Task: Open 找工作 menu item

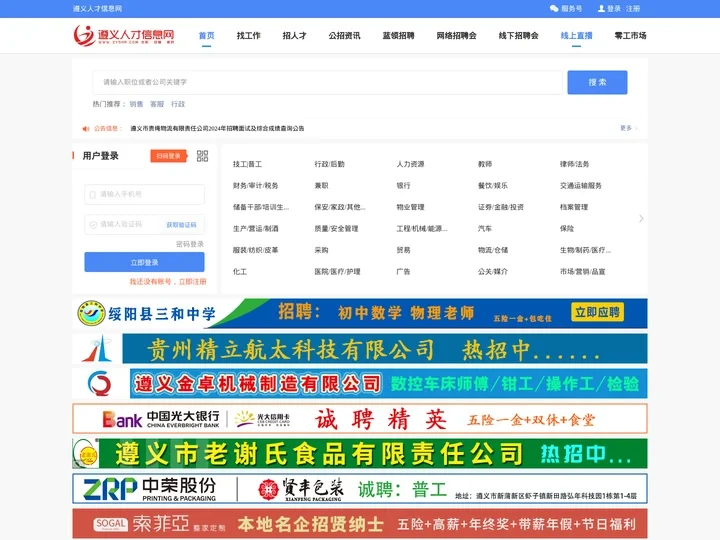Action: [248, 35]
